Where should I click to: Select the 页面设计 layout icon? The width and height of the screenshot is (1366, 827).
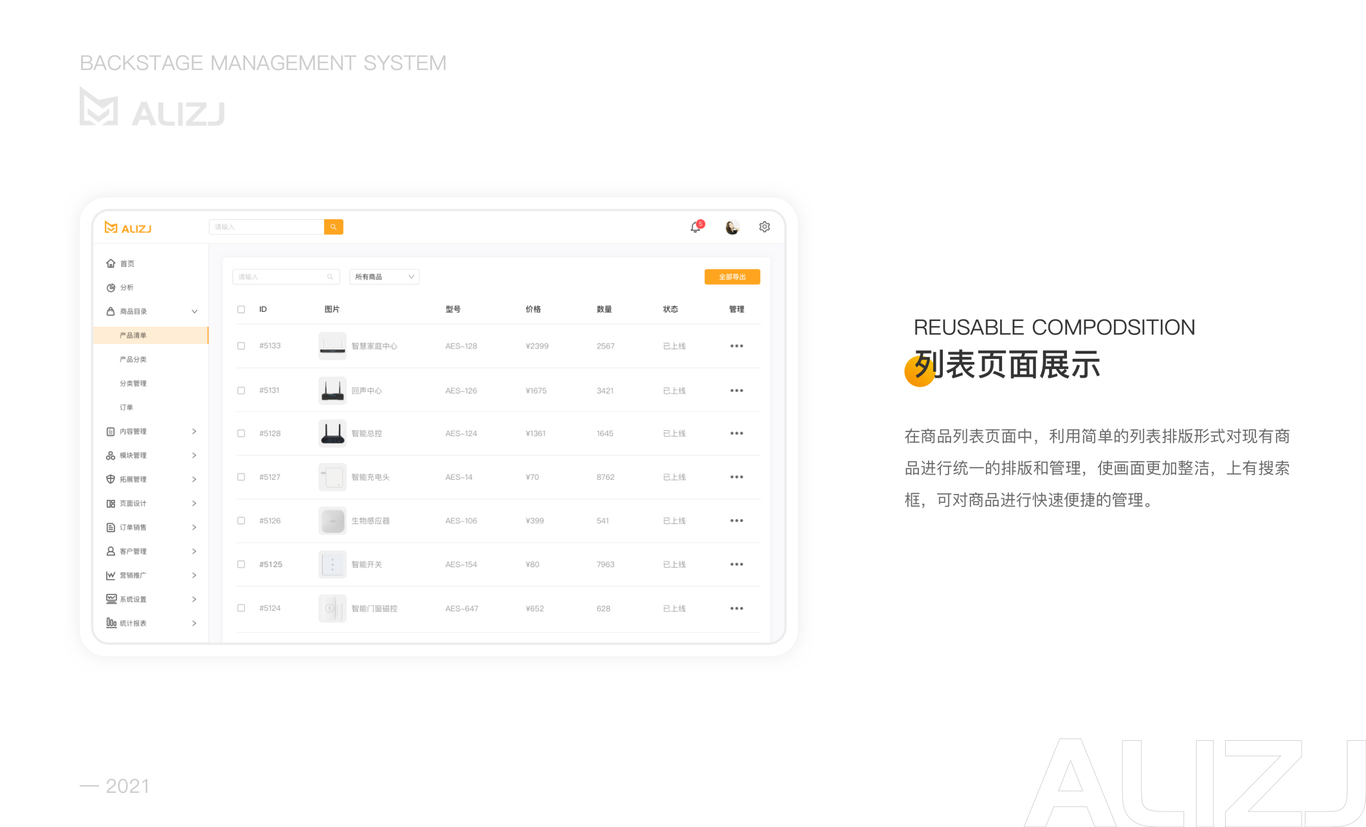pos(111,503)
